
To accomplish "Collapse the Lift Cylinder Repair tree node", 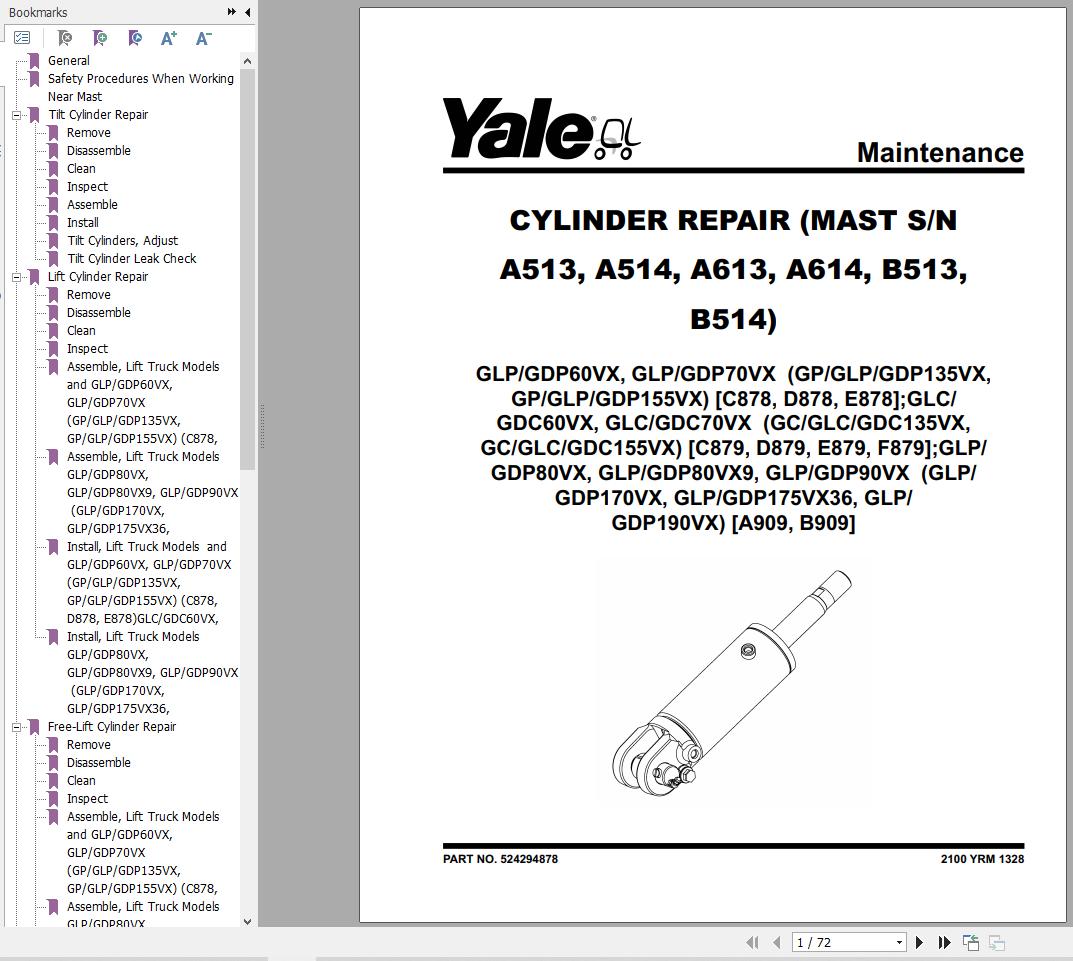I will tap(16, 277).
